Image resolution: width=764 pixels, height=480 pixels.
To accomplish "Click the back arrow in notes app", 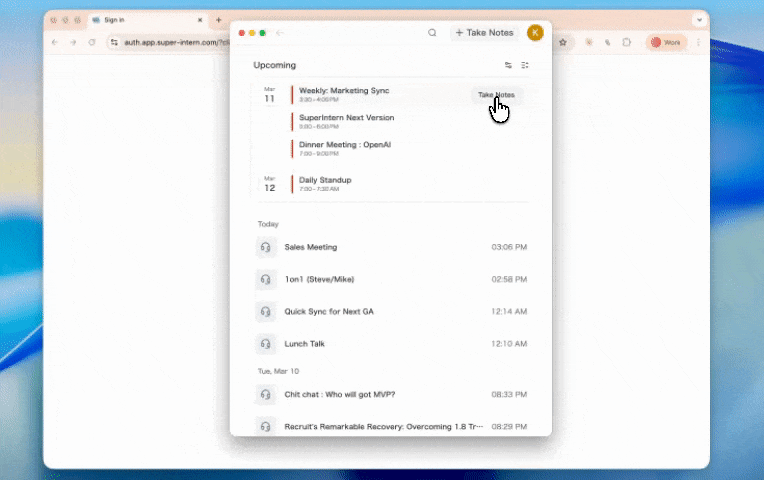I will click(280, 33).
